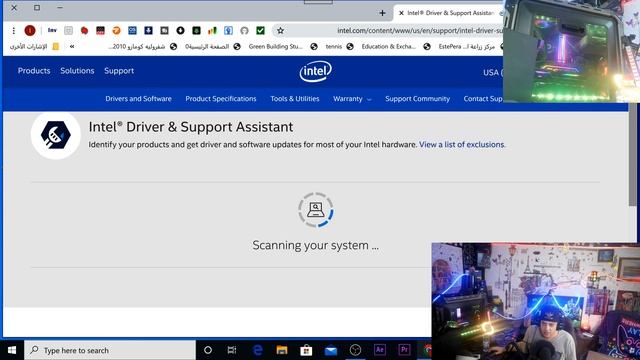Screen dimensions: 640x360
Task: Click the white-arrow-on-navy download extension icon
Action: [x=149, y=30]
